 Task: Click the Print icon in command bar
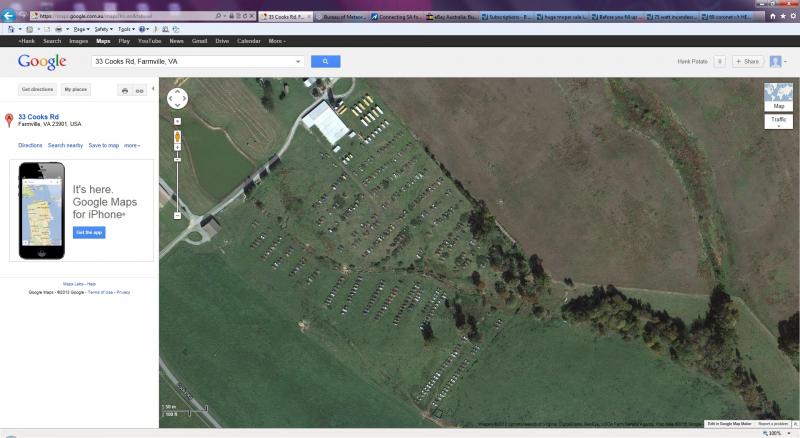[58, 30]
